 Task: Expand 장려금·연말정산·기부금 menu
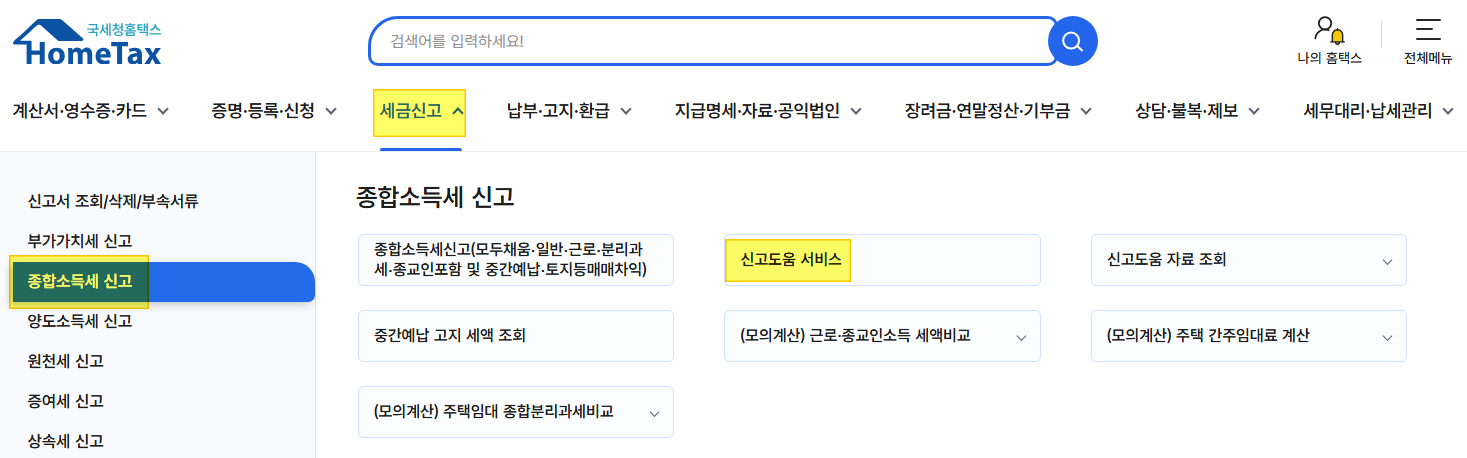998,110
